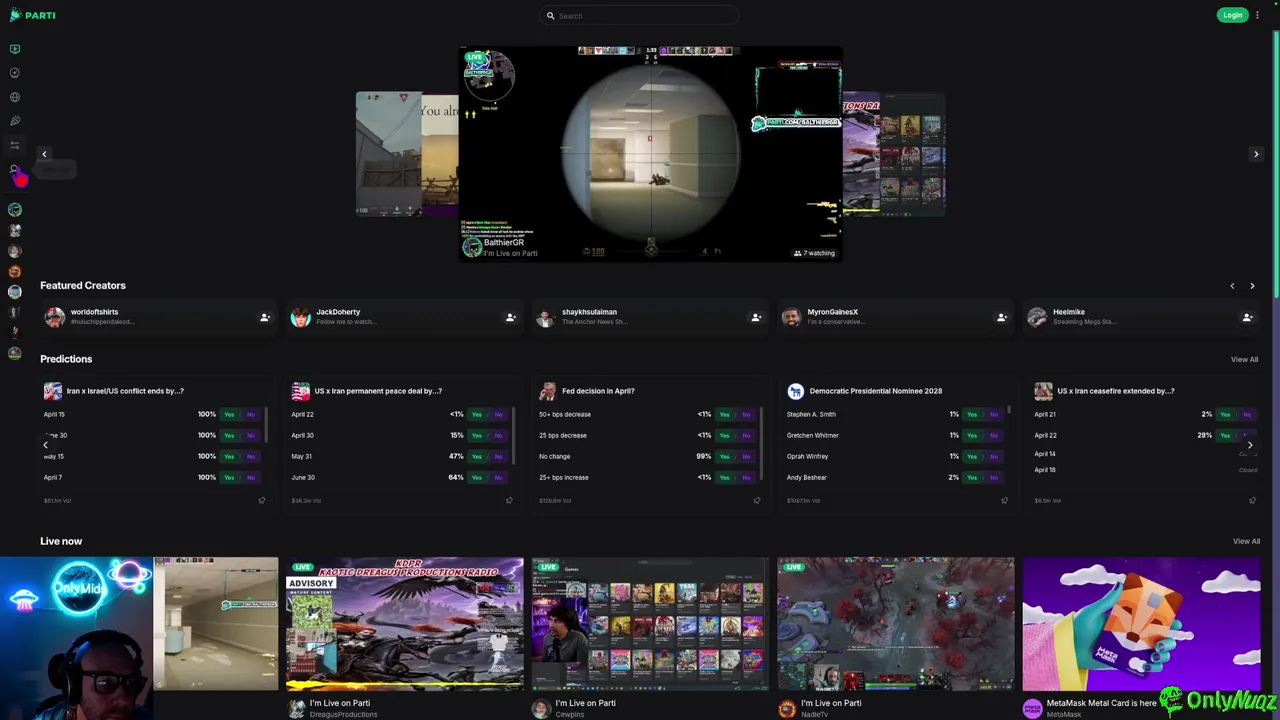
Task: Open Cewpins live stream thumbnail
Action: click(650, 624)
